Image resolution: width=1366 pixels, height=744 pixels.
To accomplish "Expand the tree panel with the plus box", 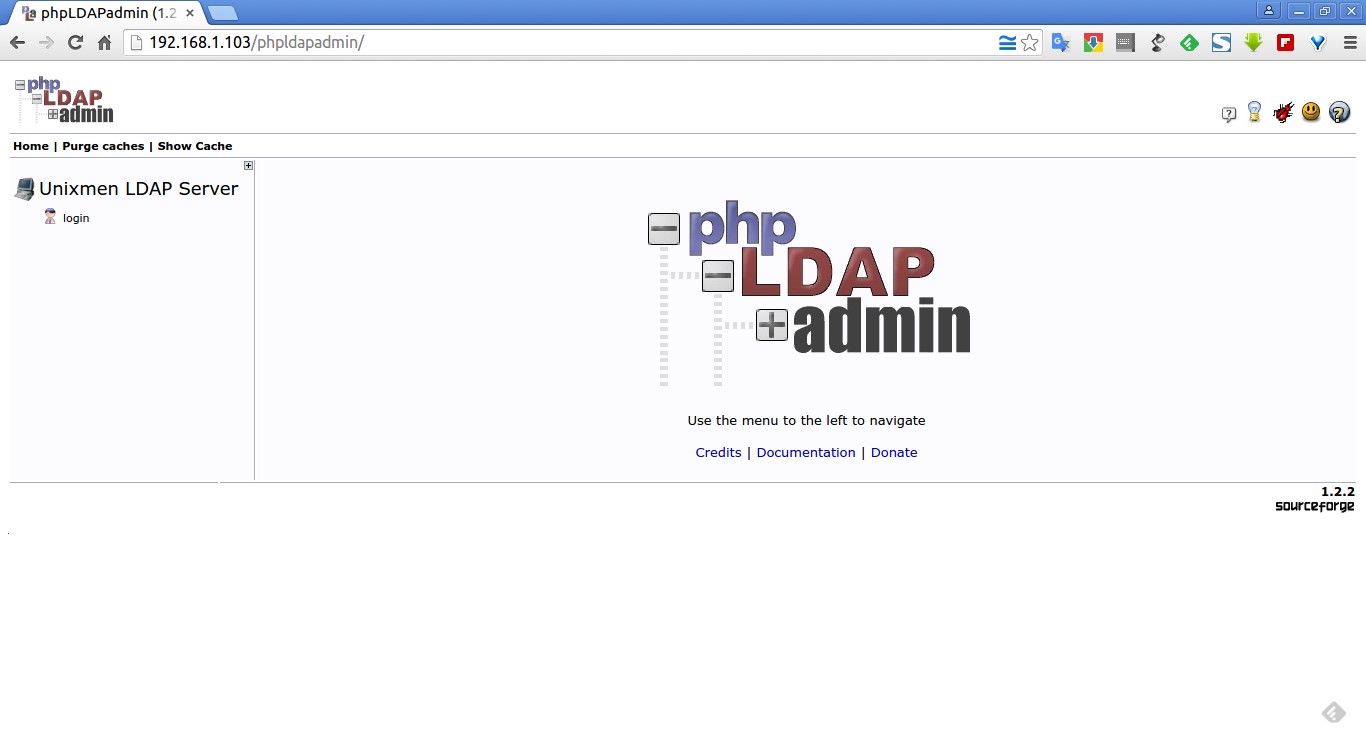I will click(248, 166).
